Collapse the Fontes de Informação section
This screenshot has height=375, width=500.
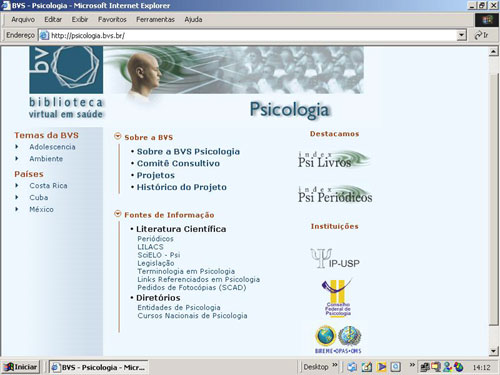(x=117, y=214)
